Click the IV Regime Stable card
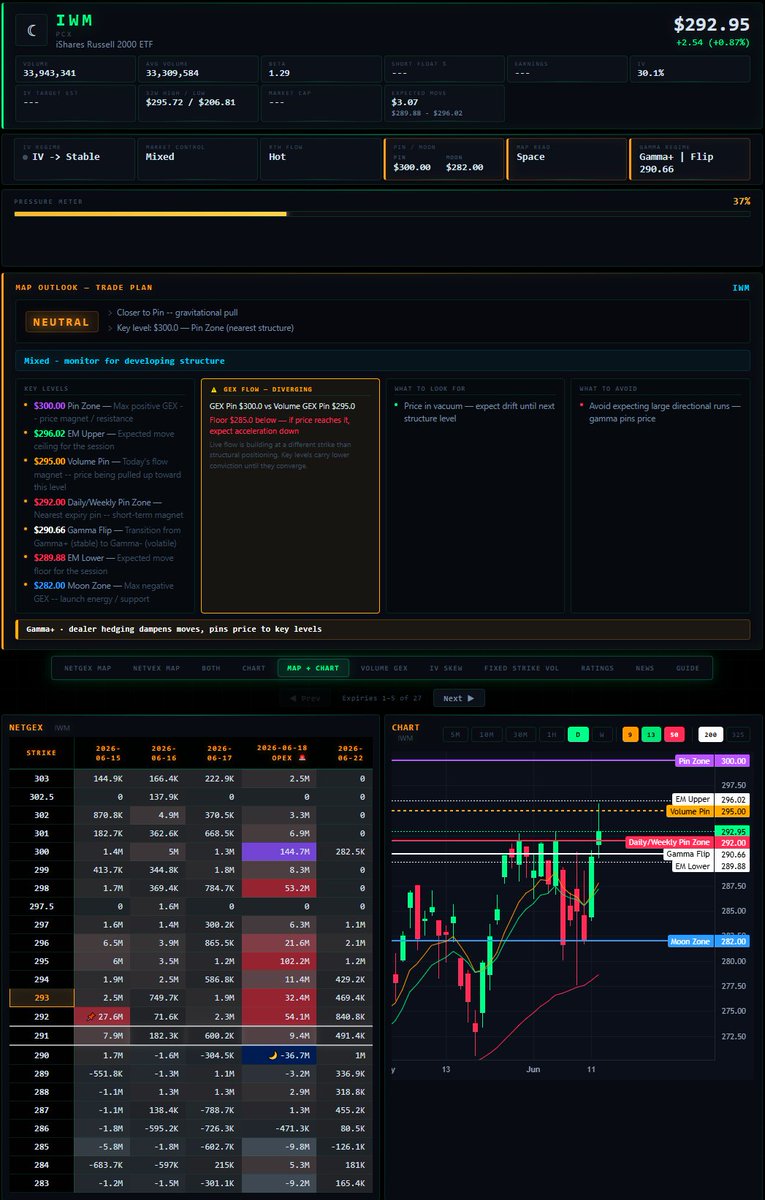The height and width of the screenshot is (1200, 765). [x=75, y=159]
